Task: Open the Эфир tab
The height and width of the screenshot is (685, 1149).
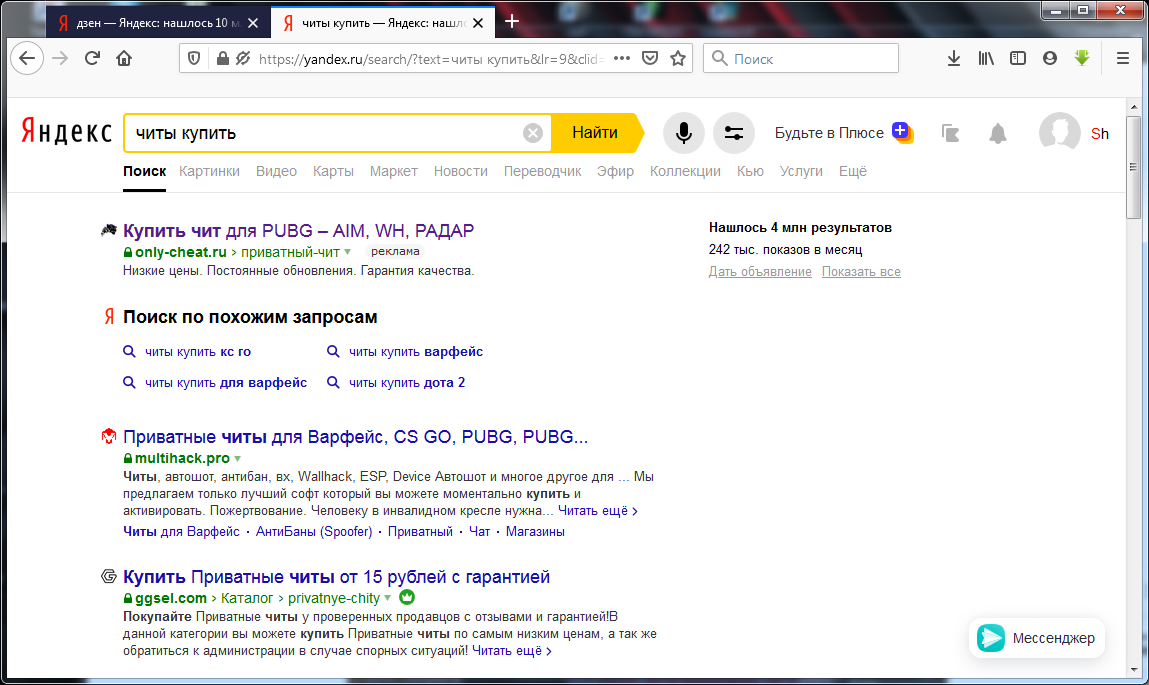Action: 615,171
